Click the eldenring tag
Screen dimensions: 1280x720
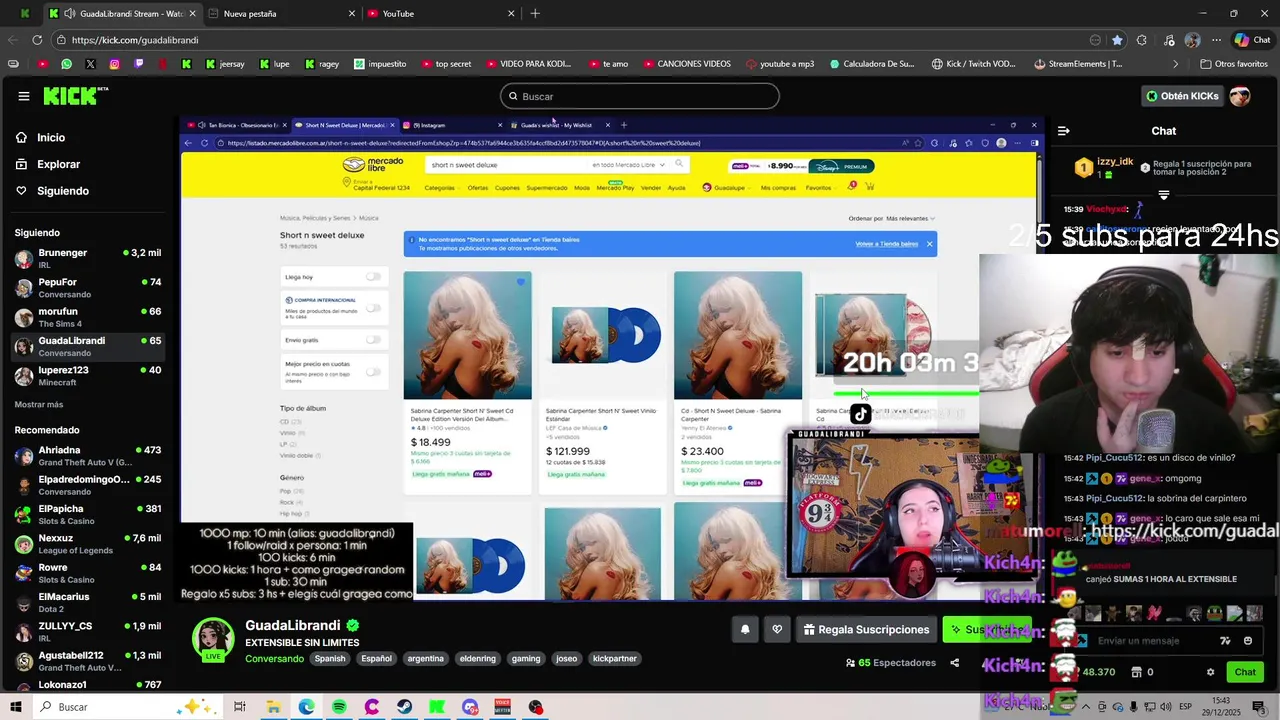[x=478, y=659]
